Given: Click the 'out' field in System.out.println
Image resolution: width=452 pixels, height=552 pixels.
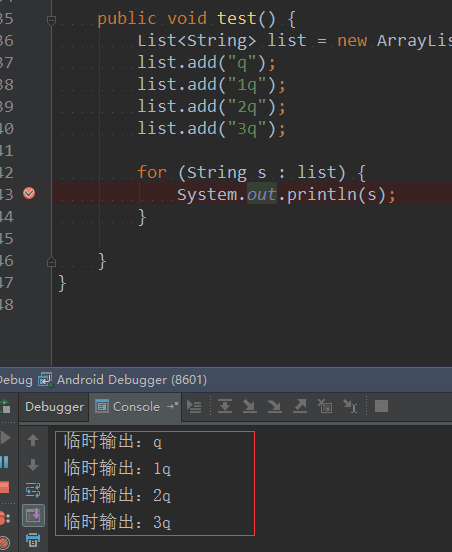Looking at the screenshot, I should click(262, 194).
